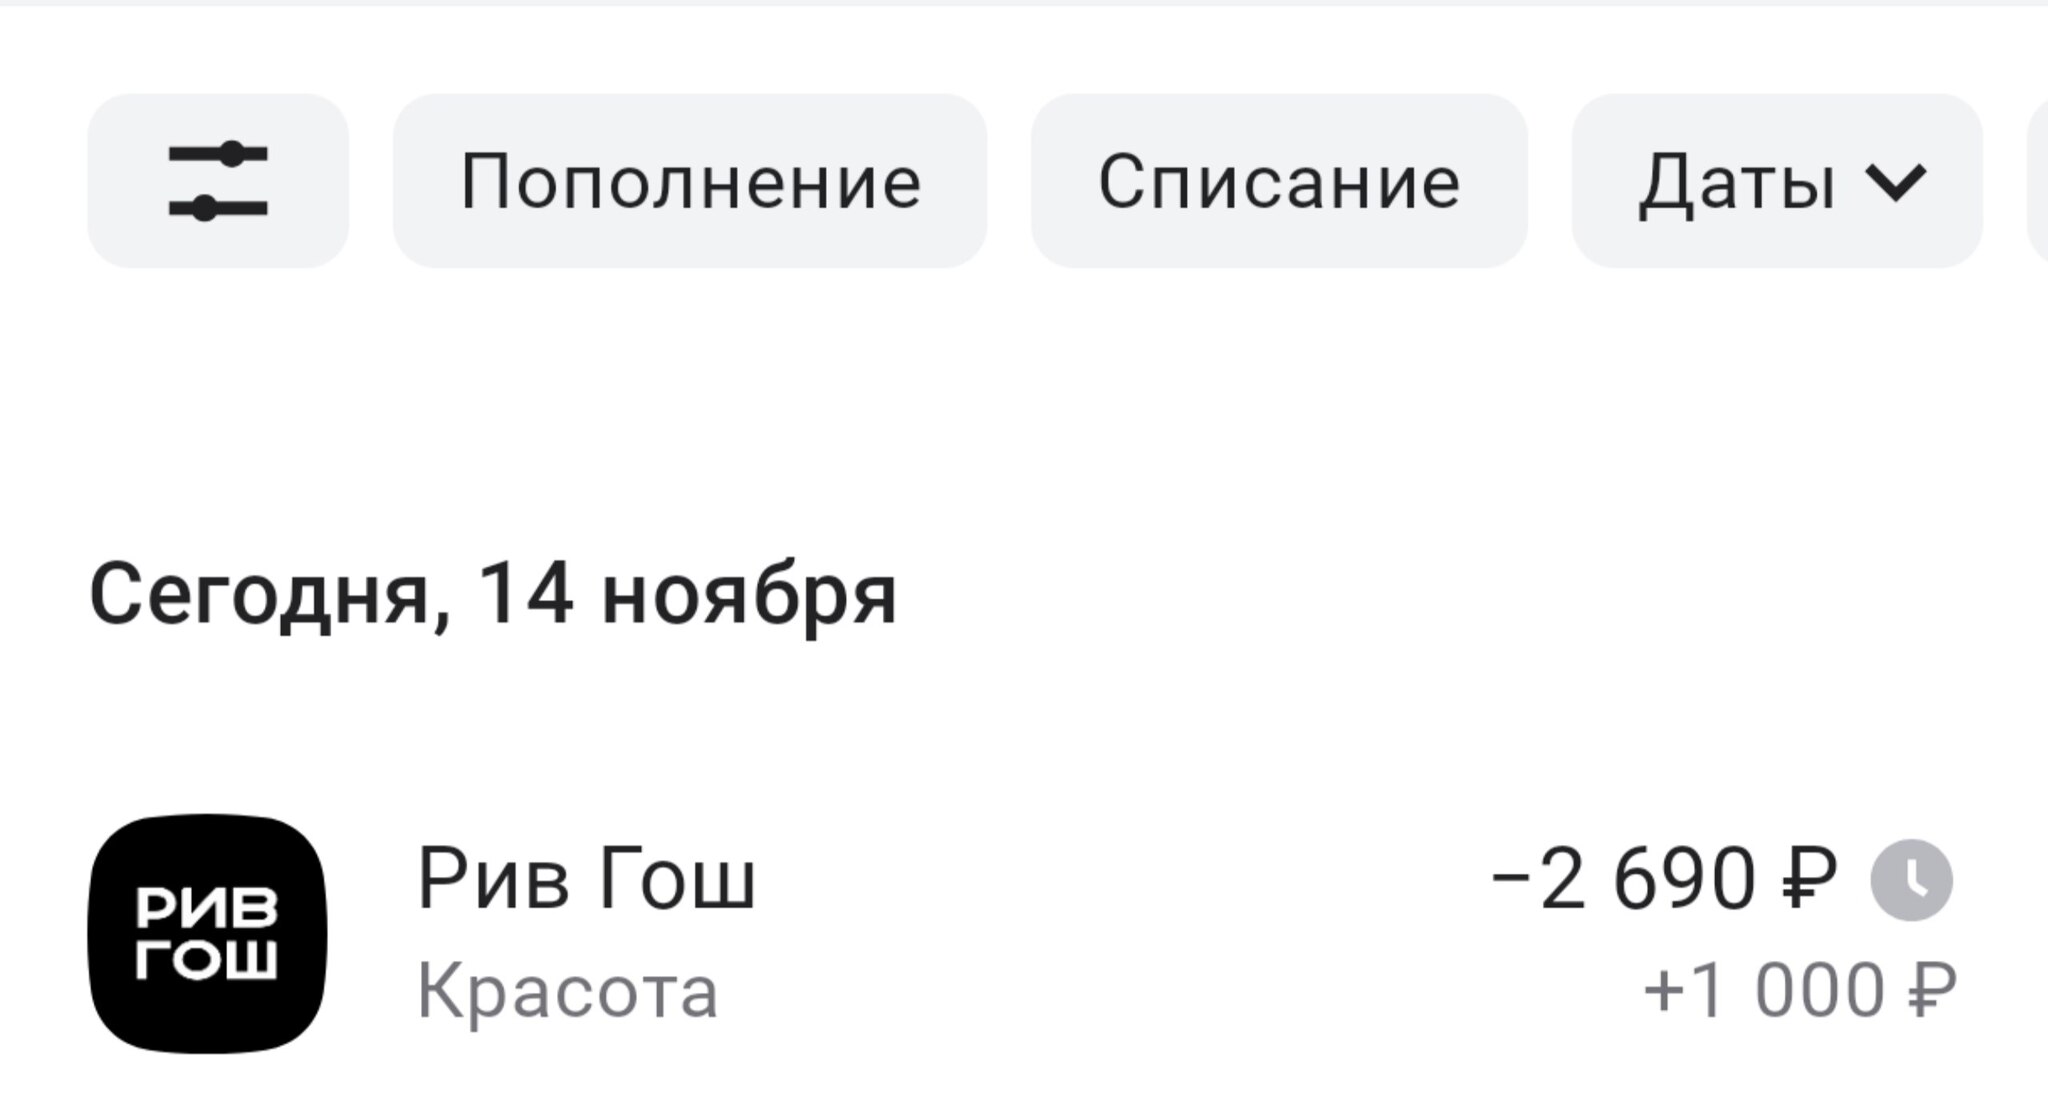Screen dimensions: 2048x1108
Task: Toggle the Пополнение filter chip
Action: 690,181
